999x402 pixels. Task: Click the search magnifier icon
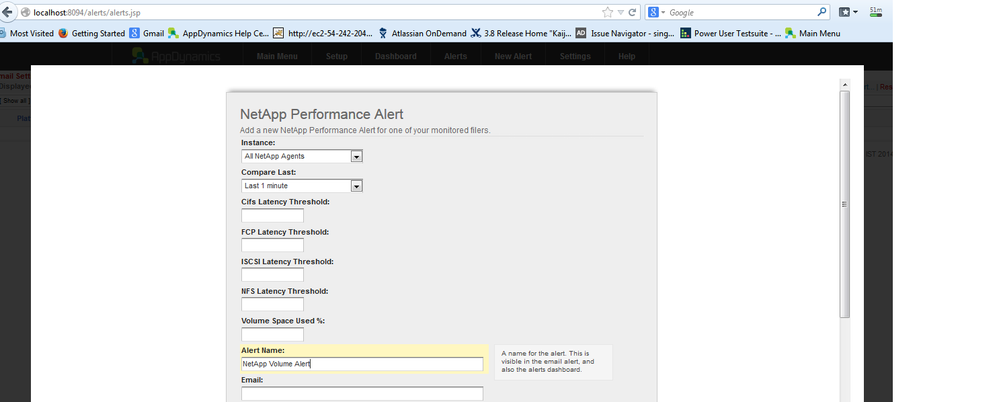822,12
